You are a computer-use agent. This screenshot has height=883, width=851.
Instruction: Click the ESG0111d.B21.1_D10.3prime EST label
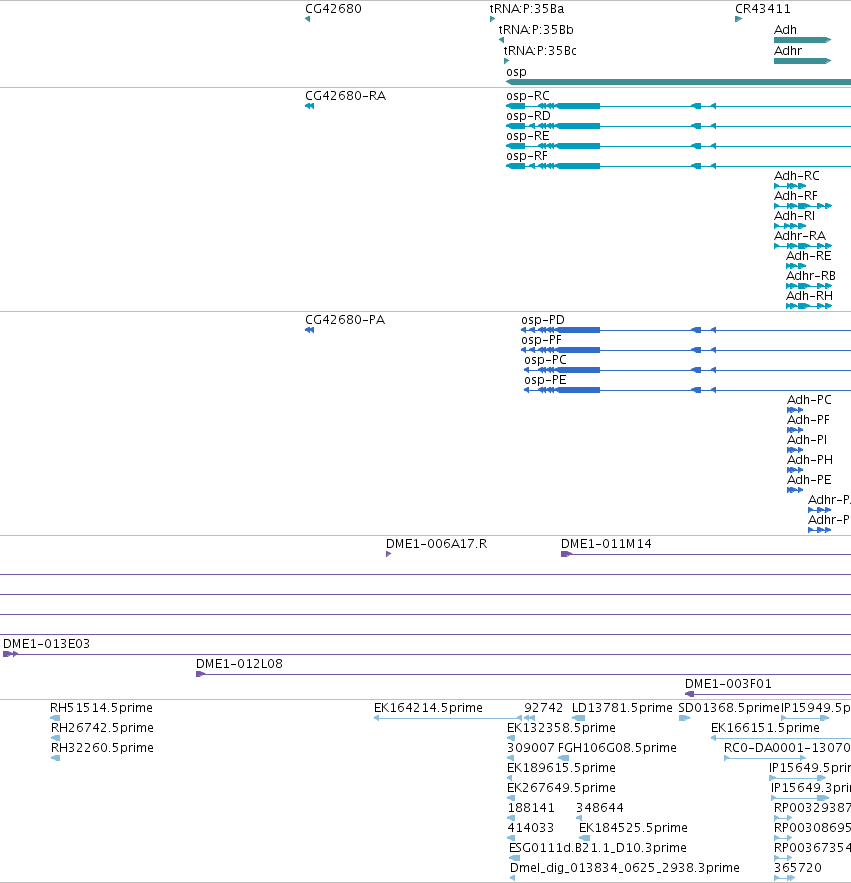(598, 848)
